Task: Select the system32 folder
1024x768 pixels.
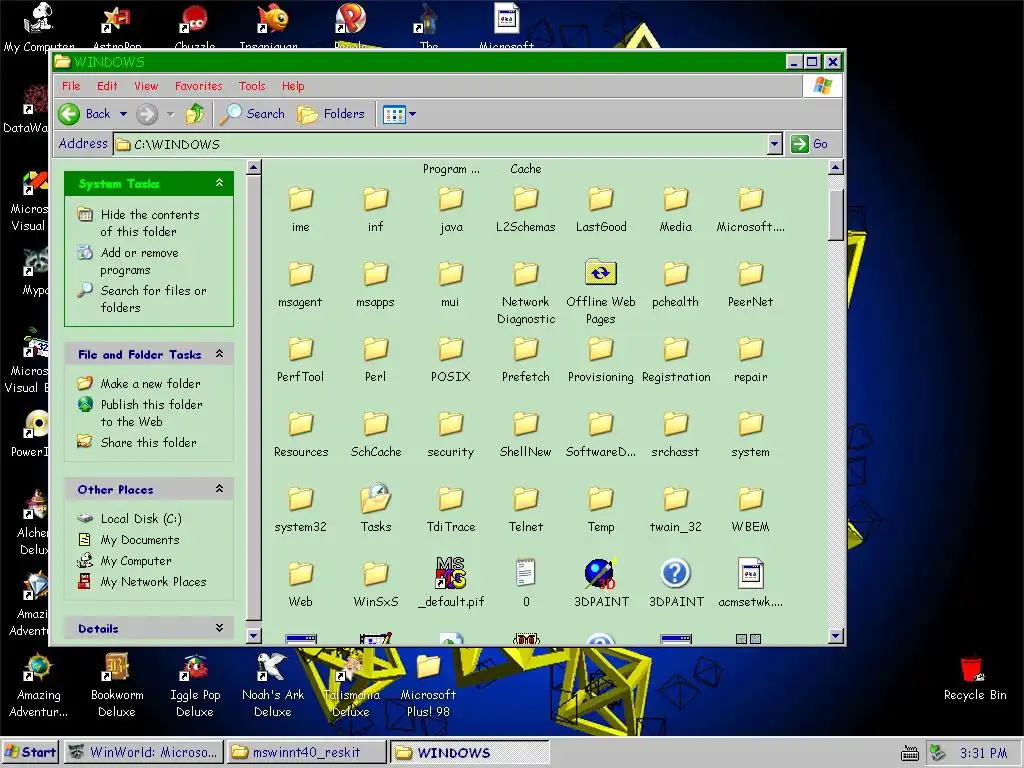Action: coord(300,509)
